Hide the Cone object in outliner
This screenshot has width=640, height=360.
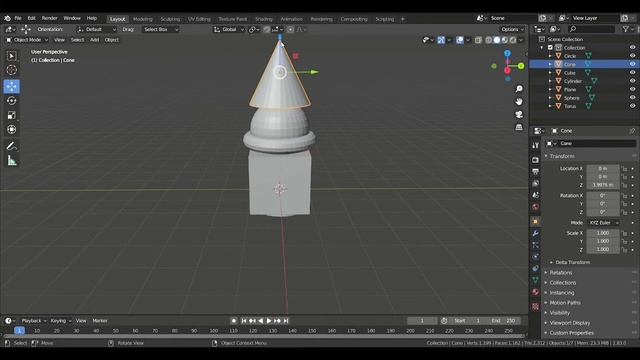click(x=632, y=64)
